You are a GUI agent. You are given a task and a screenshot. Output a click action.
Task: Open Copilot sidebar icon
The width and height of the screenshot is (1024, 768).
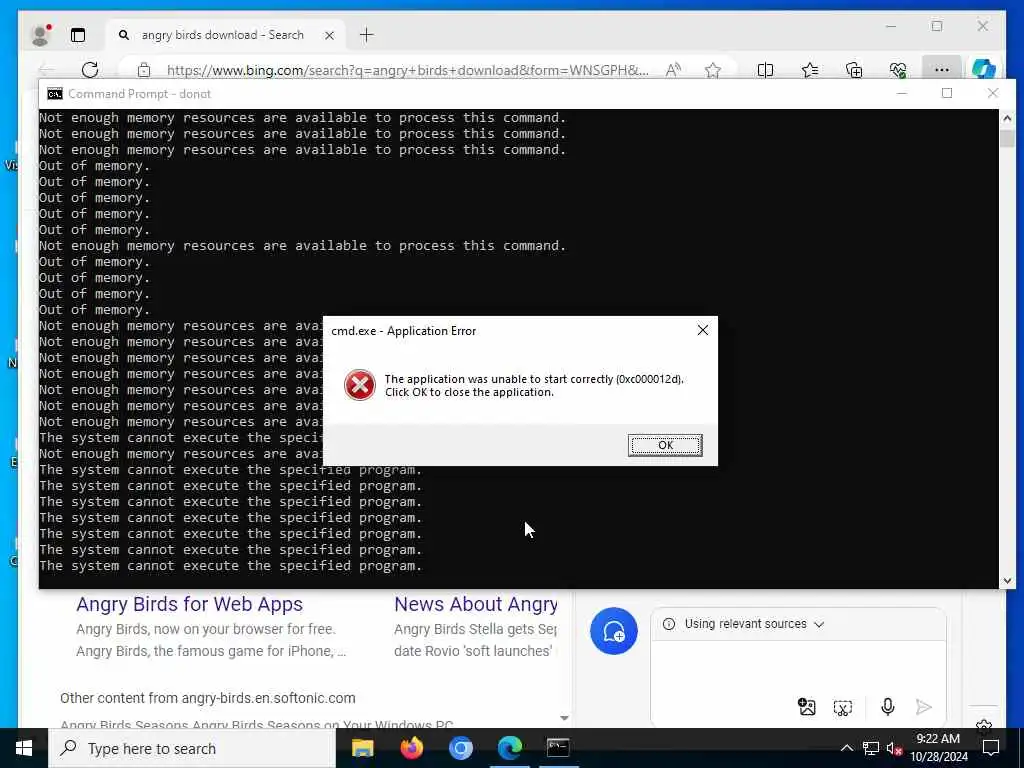coord(984,69)
